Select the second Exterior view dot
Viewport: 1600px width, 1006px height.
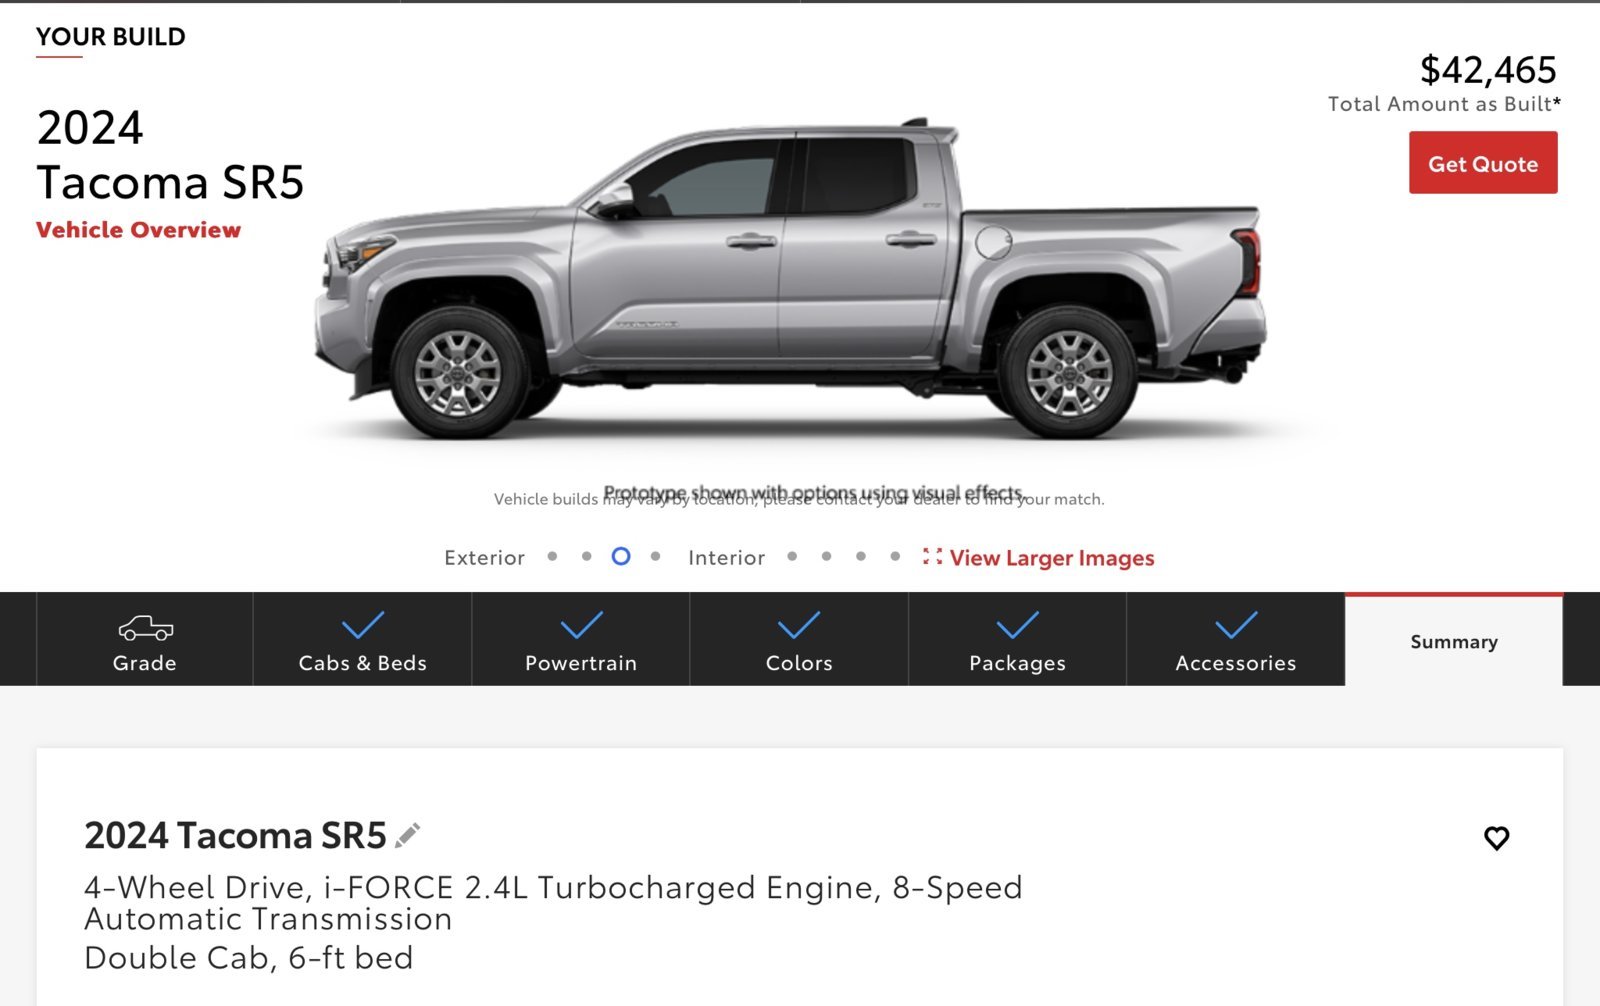point(586,556)
